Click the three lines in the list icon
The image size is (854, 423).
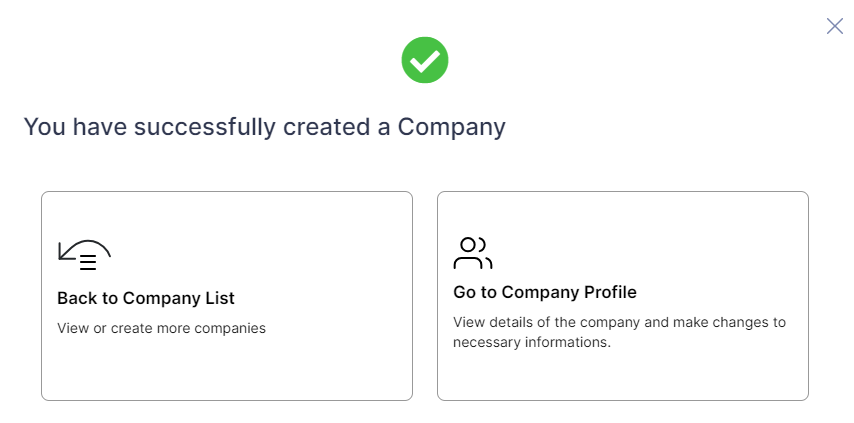88,262
